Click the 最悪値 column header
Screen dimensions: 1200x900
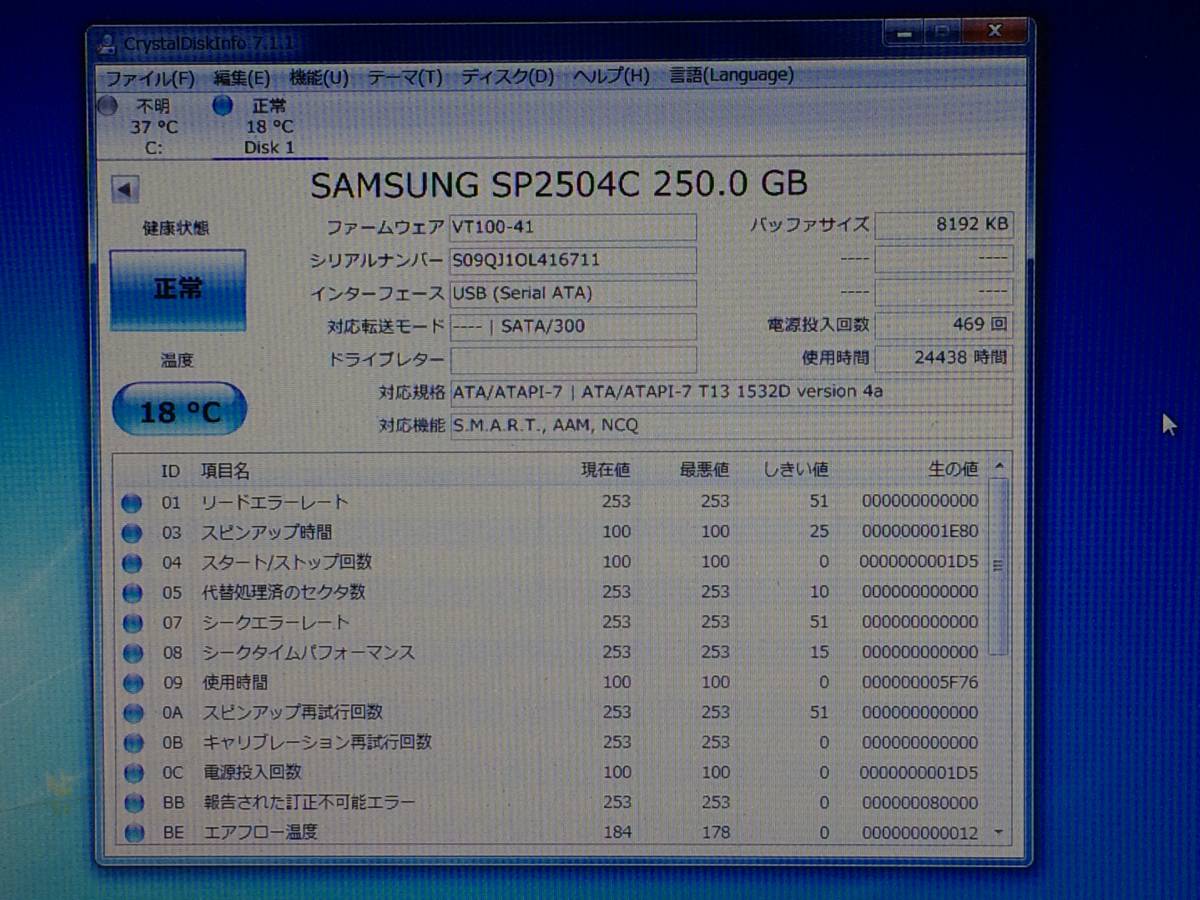(704, 470)
